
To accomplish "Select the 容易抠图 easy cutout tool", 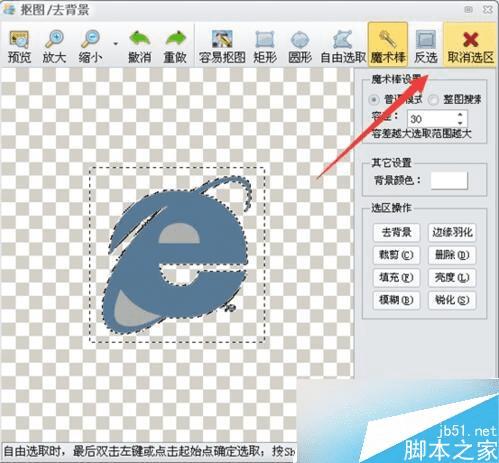I will [x=222, y=46].
